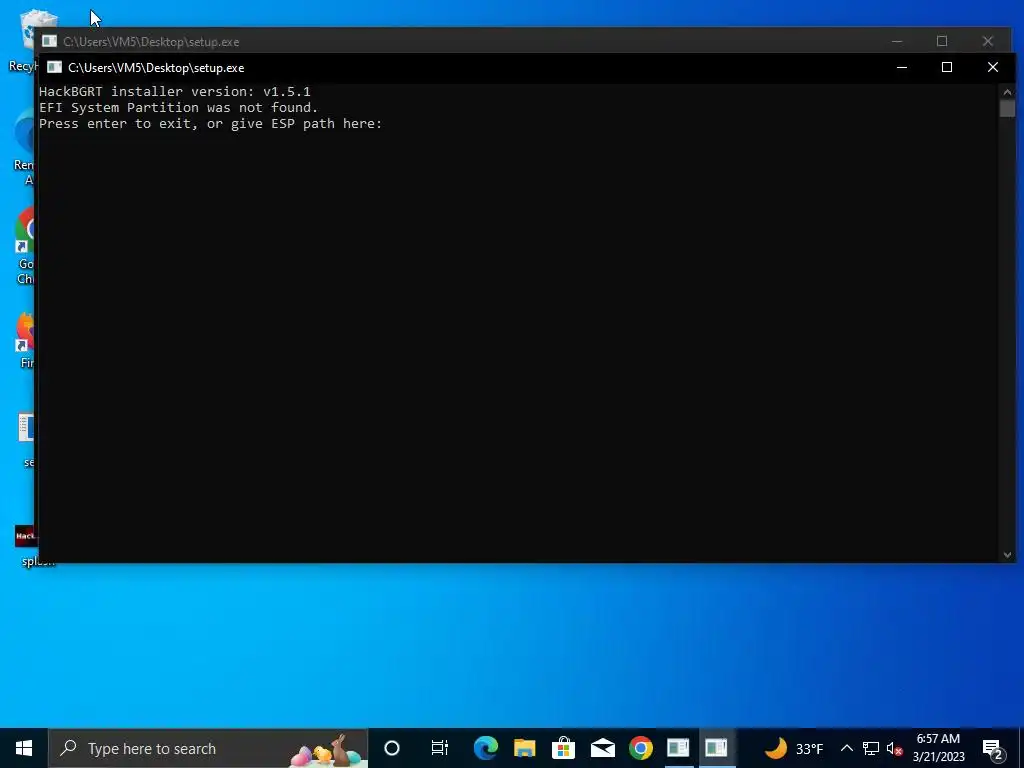Screen dimensions: 1024x768
Task: Click the front window title C:\Users\VM5\Desktop\setup.exe
Action: (156, 68)
